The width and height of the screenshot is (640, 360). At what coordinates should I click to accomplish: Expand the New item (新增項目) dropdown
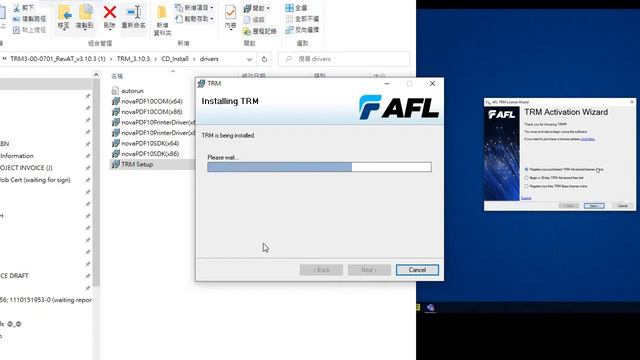click(x=212, y=8)
